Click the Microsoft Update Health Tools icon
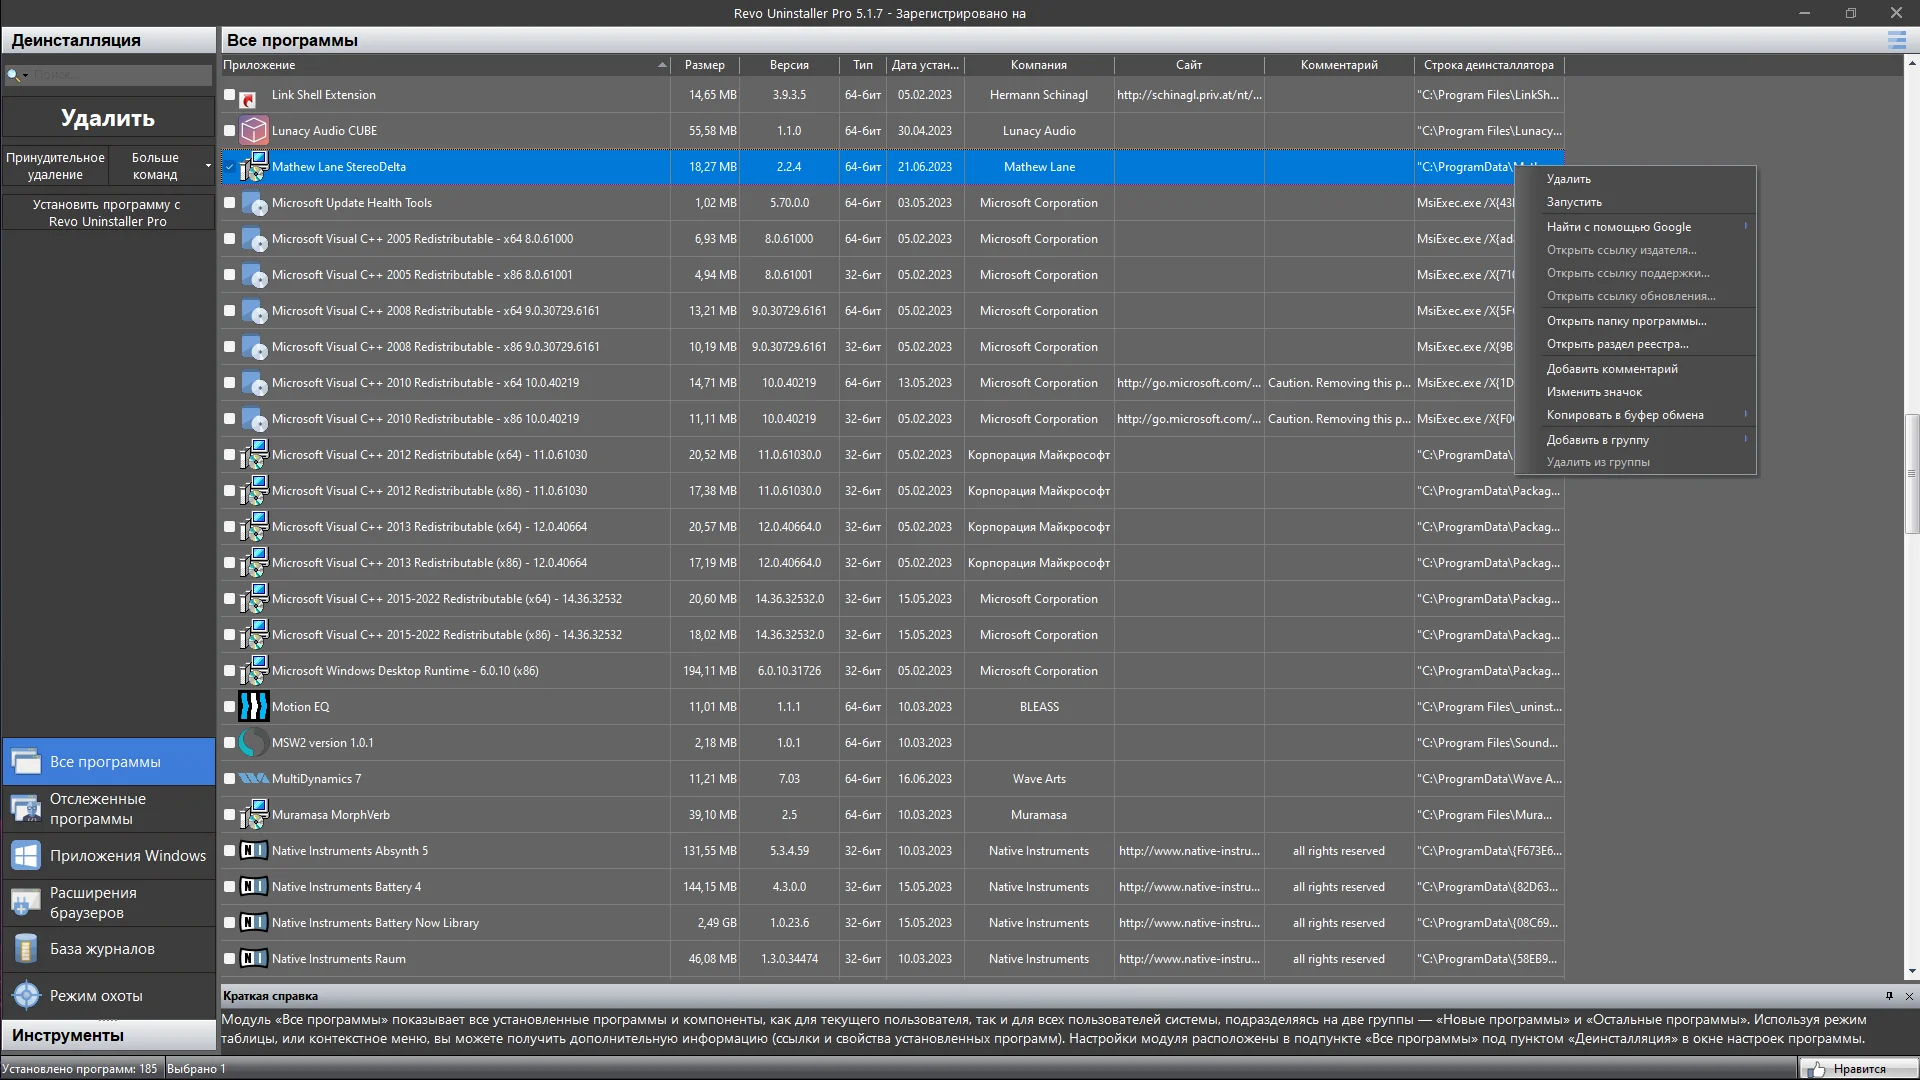The width and height of the screenshot is (1920, 1080). coord(254,203)
